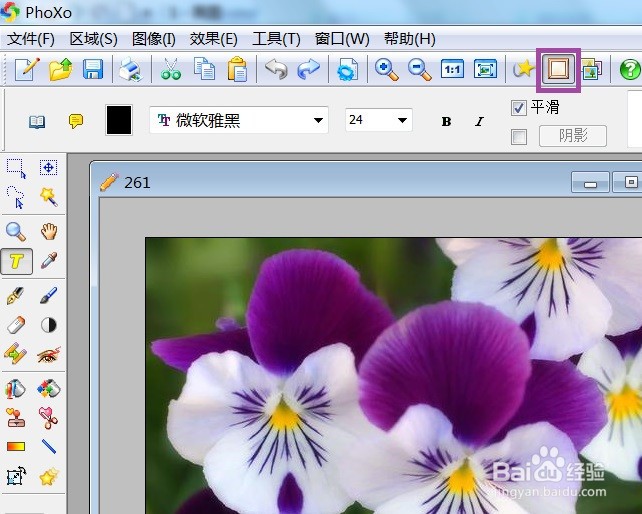Click the yellow speech bubble icon
This screenshot has width=642, height=514.
76,121
